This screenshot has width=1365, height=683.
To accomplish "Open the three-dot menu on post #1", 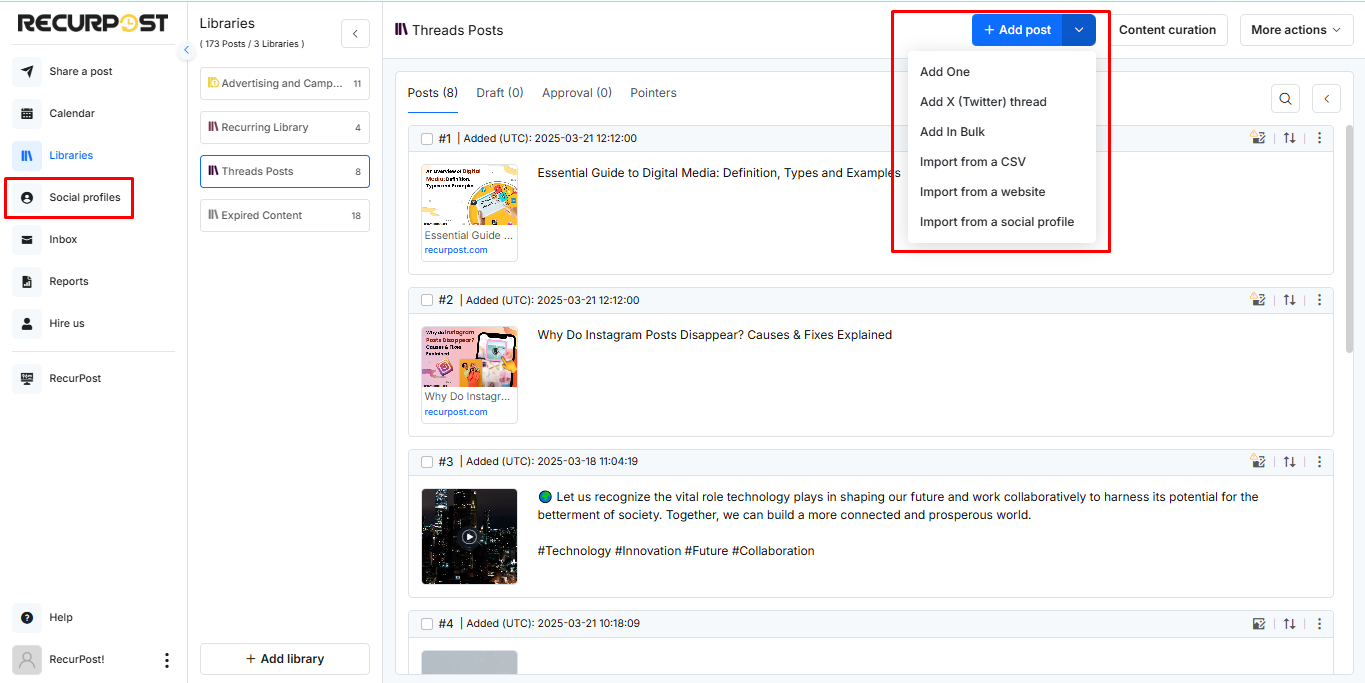I will click(1319, 138).
